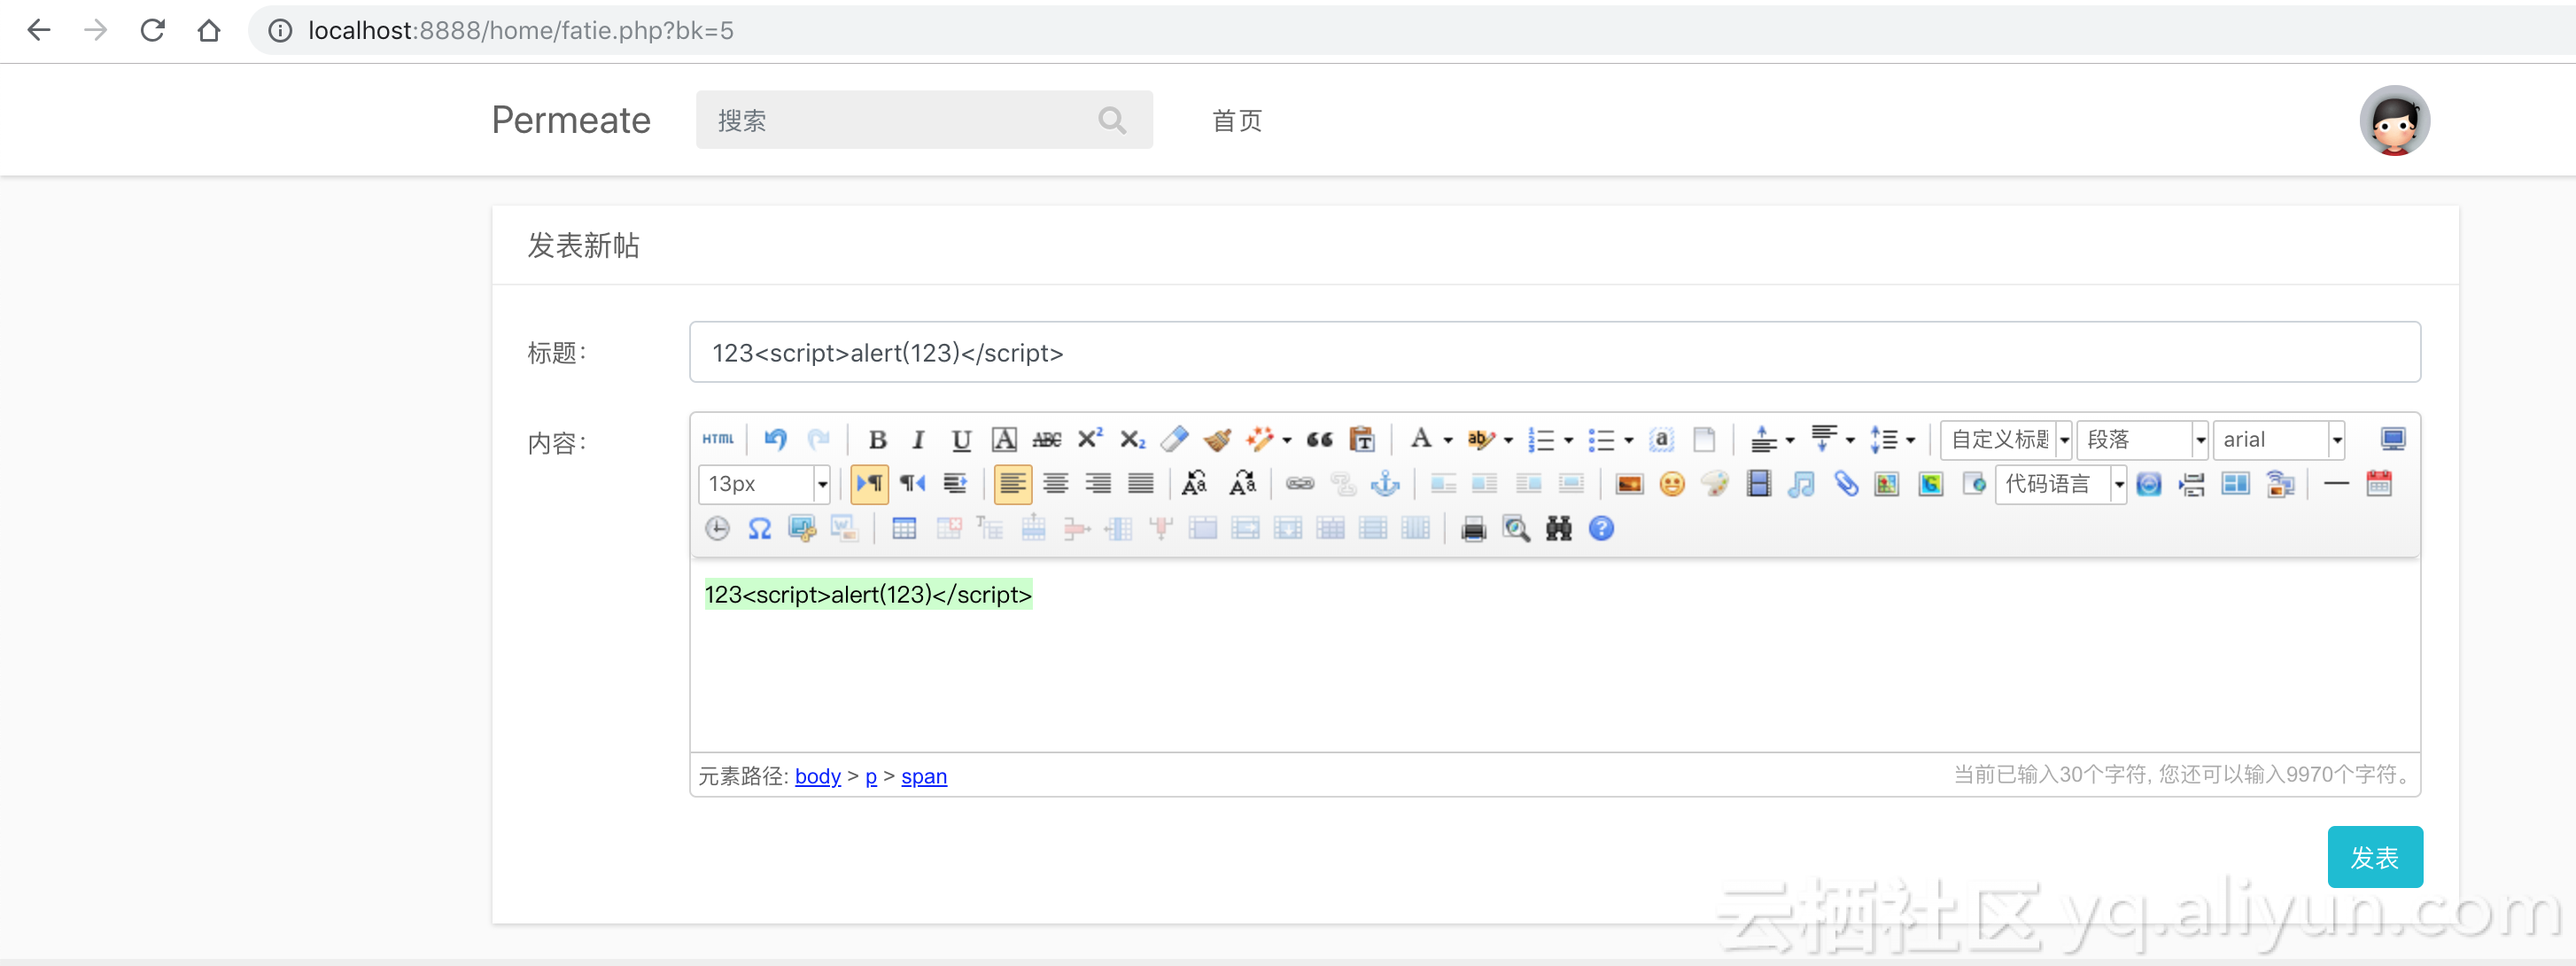
Task: Click the span link in element path
Action: [x=923, y=776]
